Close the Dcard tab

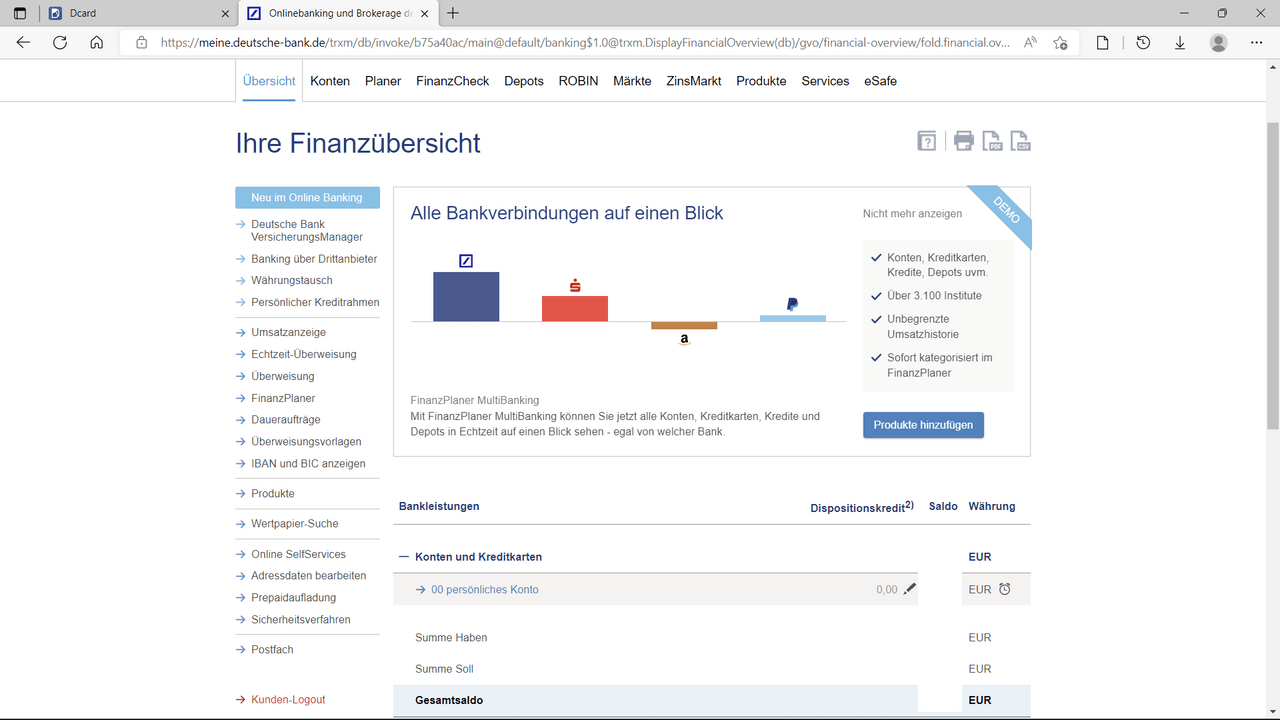224,13
